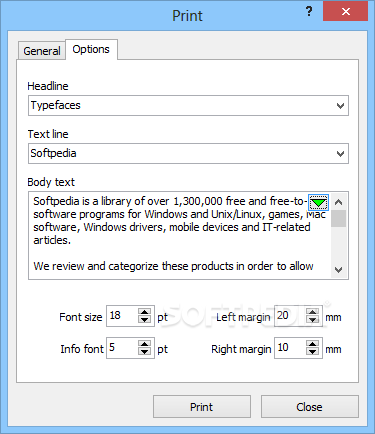This screenshot has height=434, width=375.
Task: Open the Headline dropdown showing Typefaces
Action: point(188,106)
